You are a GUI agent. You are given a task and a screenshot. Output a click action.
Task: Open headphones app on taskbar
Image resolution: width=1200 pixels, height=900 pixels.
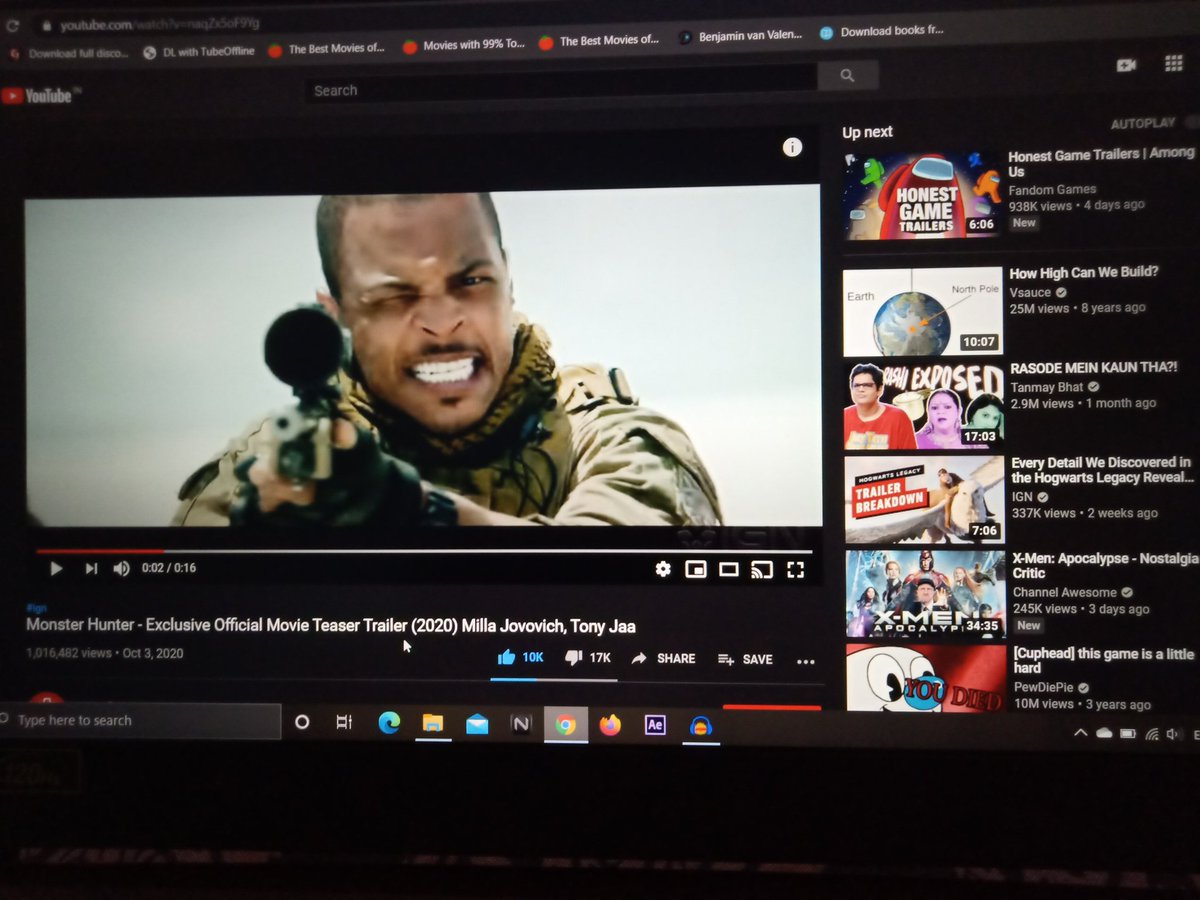coord(701,726)
